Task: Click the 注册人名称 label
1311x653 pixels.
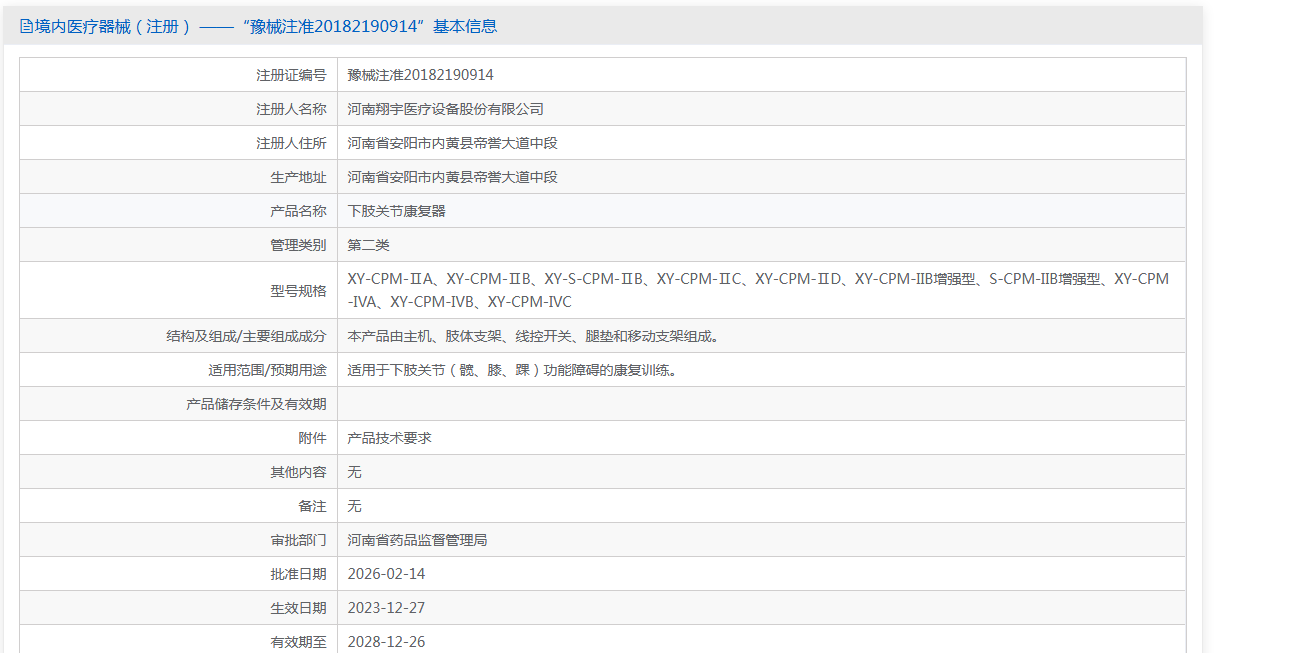Action: click(x=291, y=109)
